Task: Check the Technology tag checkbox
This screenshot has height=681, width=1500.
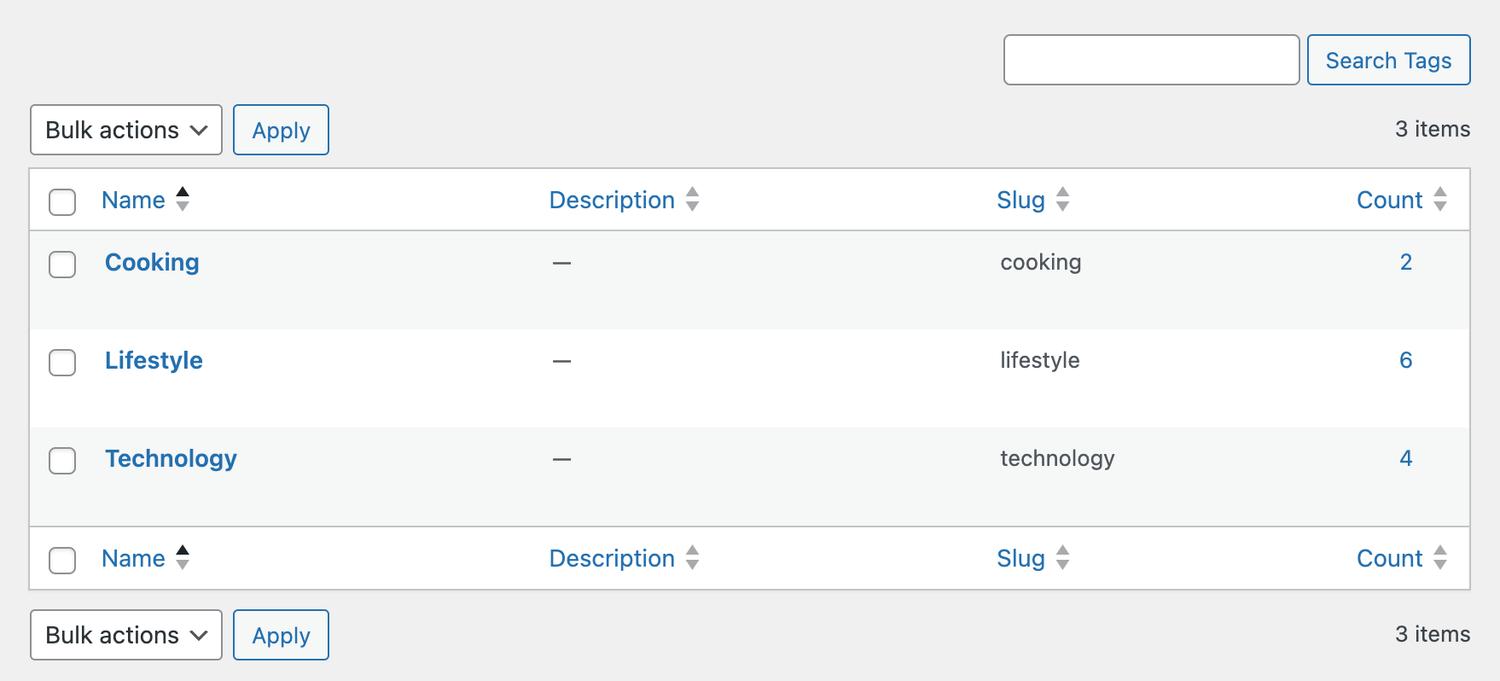Action: [62, 460]
